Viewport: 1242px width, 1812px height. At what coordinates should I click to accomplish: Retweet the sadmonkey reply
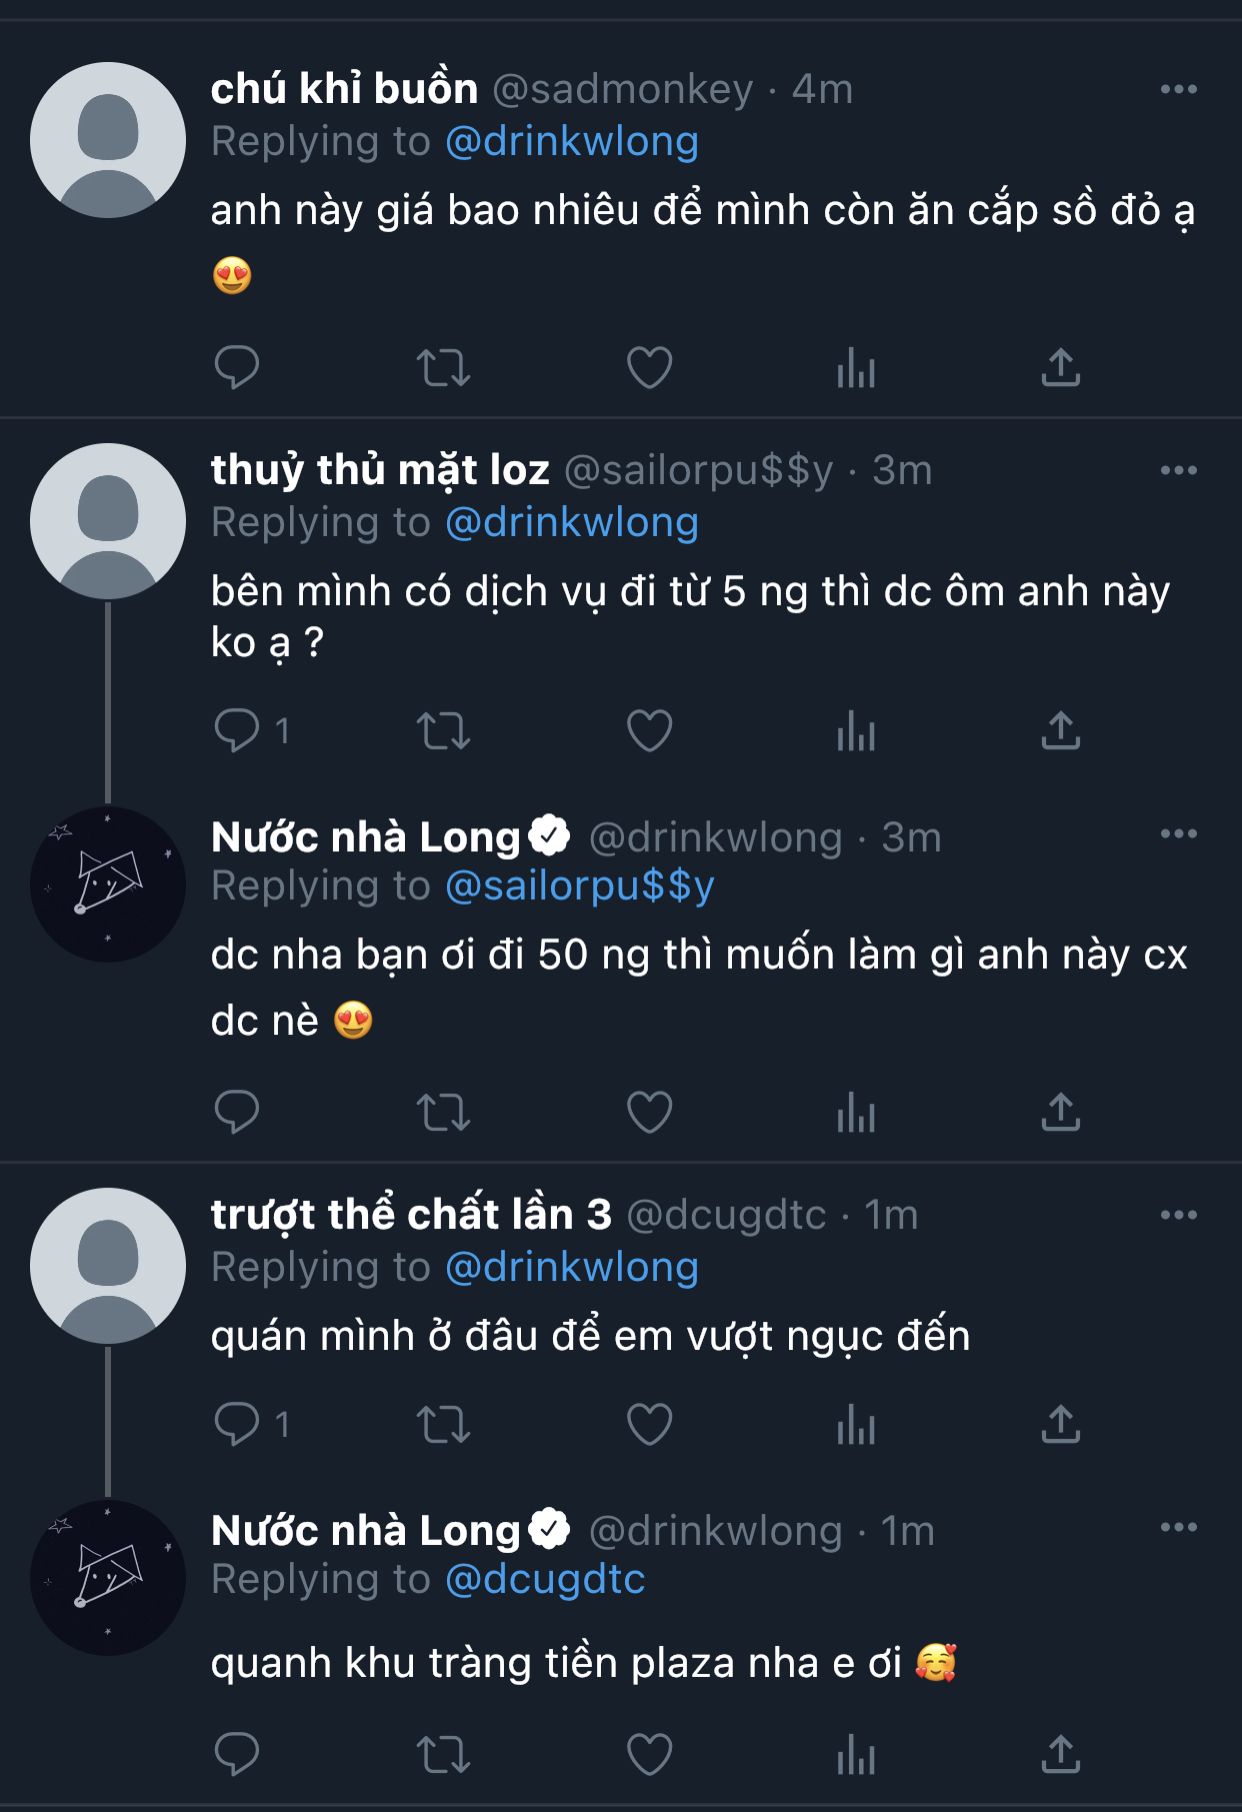point(443,367)
